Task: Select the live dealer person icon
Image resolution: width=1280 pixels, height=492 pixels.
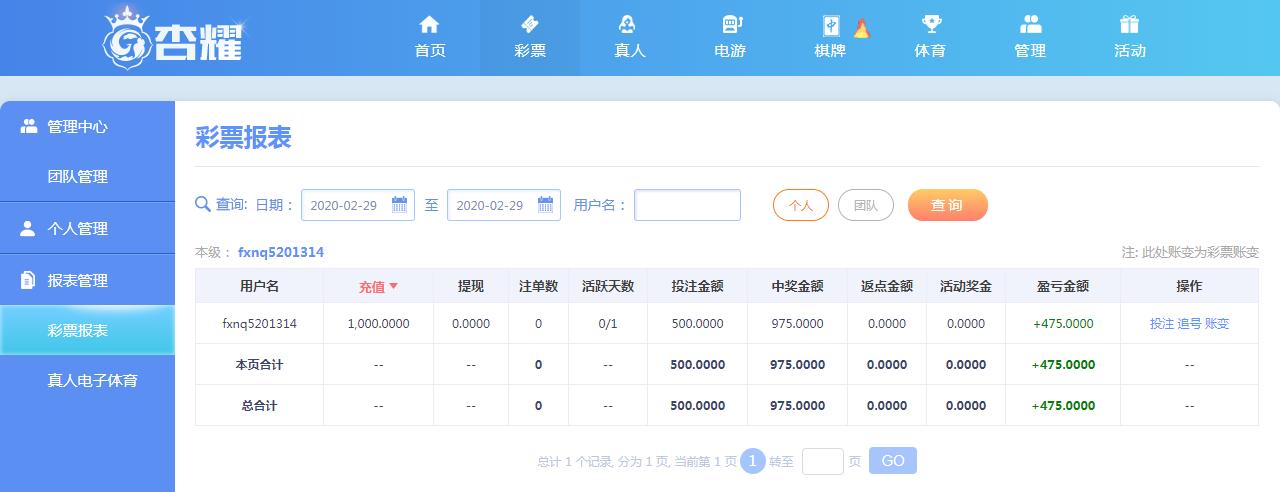Action: (629, 24)
